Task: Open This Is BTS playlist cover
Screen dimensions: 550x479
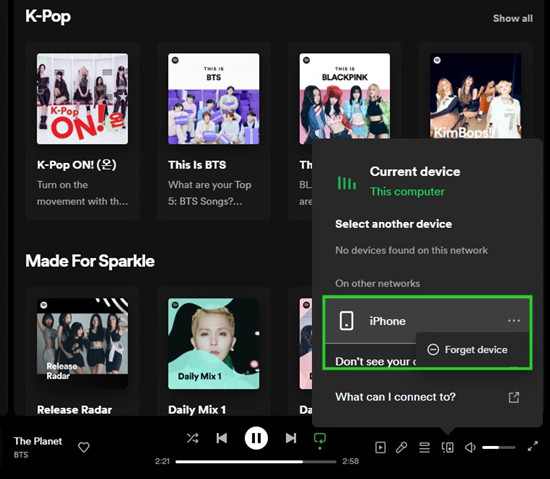Action: 214,99
